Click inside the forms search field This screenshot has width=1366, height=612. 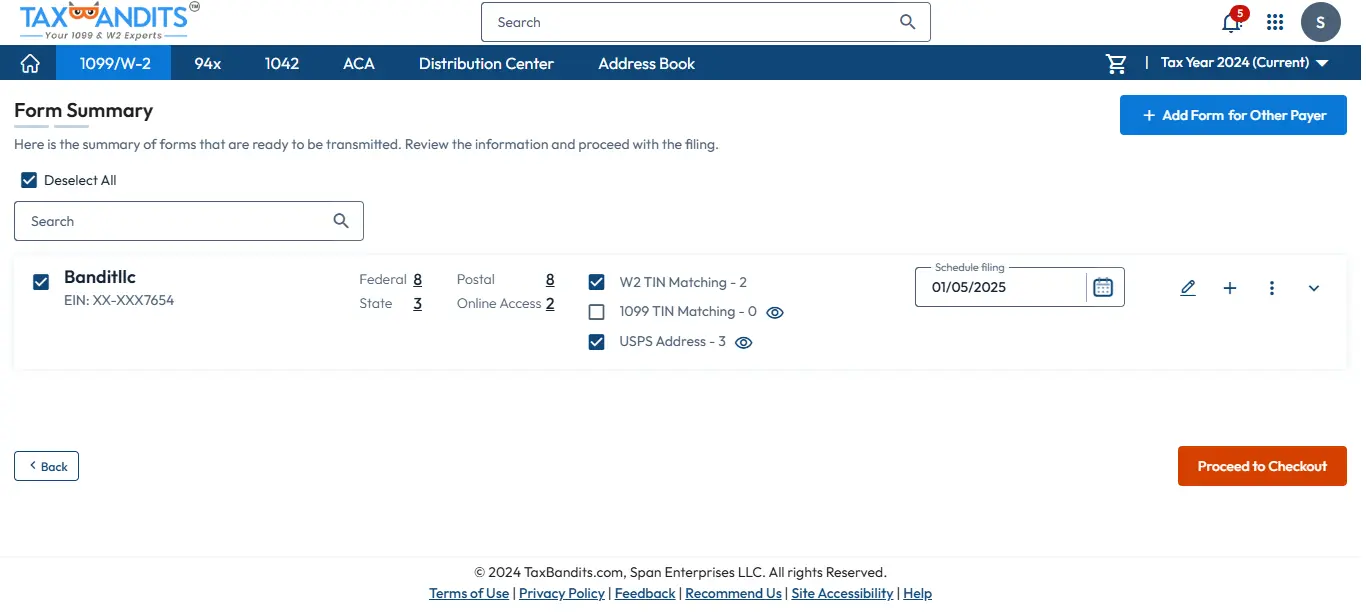[170, 220]
